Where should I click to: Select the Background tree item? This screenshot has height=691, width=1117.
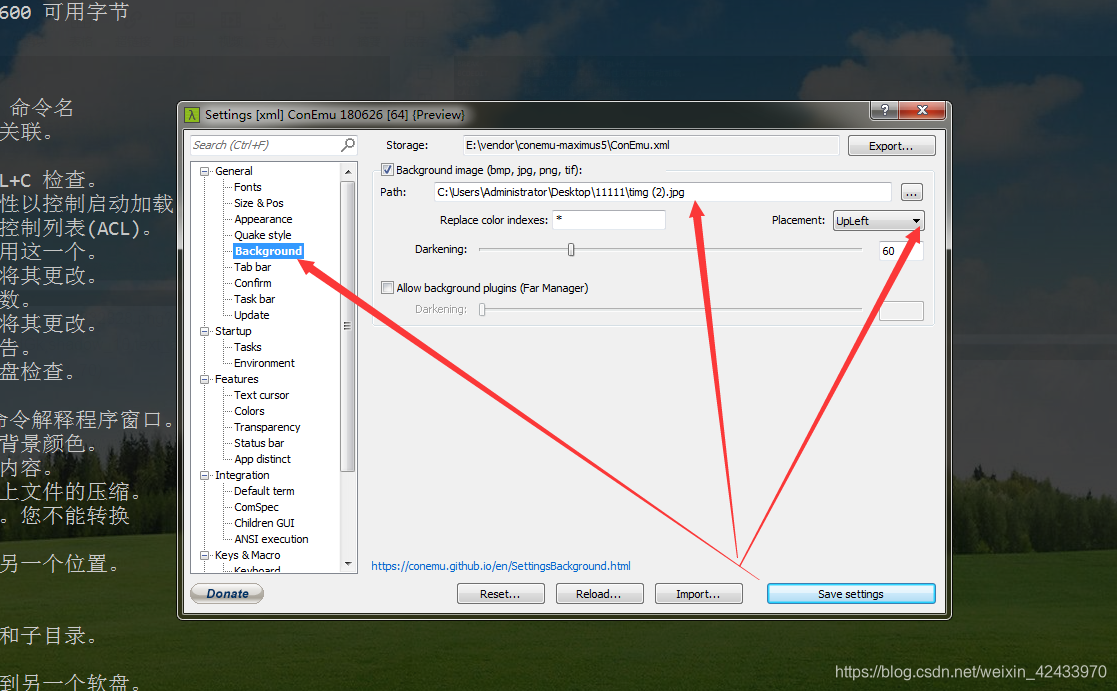268,251
